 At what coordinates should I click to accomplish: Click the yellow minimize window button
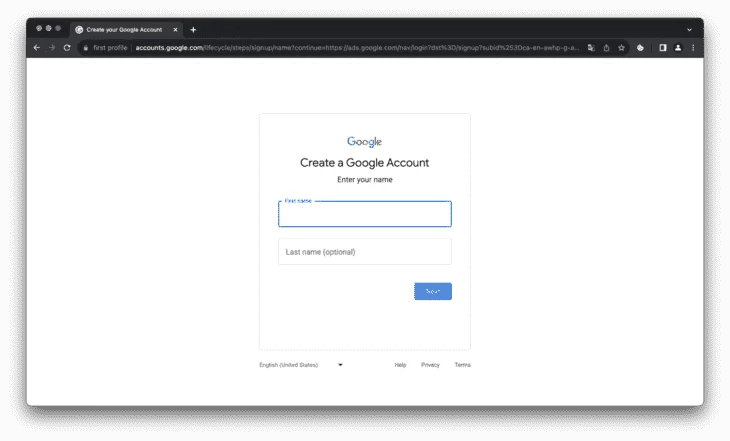(x=48, y=28)
